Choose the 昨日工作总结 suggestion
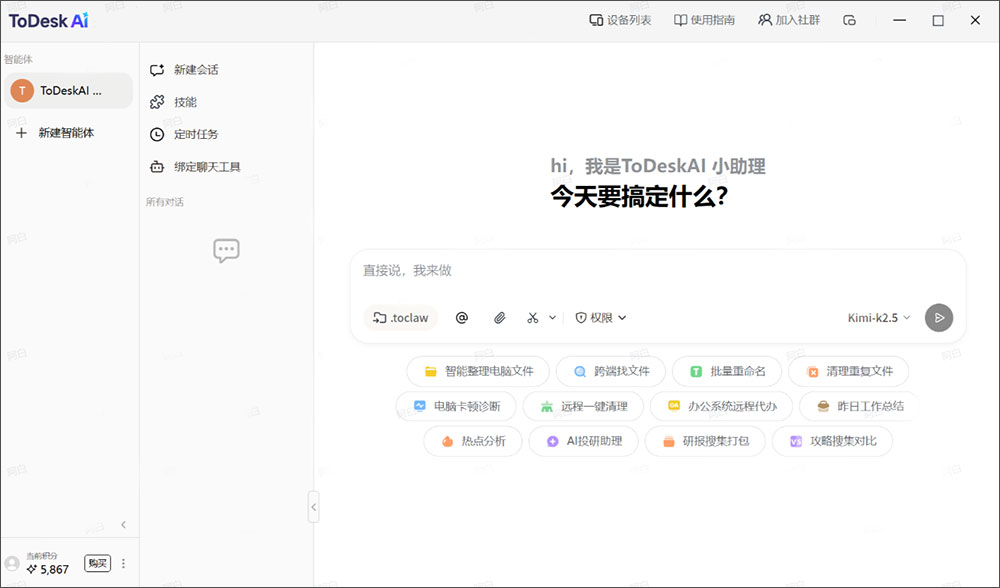 pos(860,406)
